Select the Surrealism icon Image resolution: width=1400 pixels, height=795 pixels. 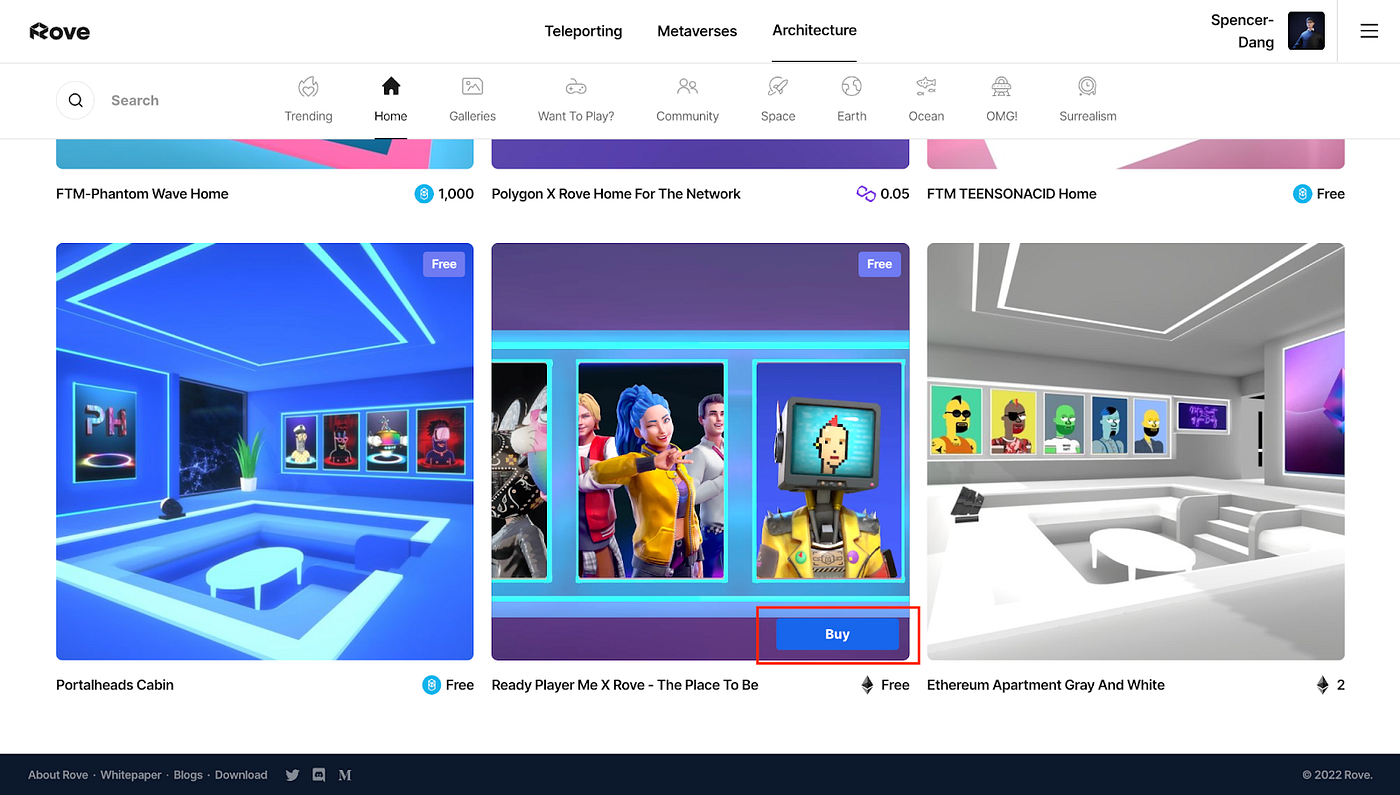(x=1088, y=86)
